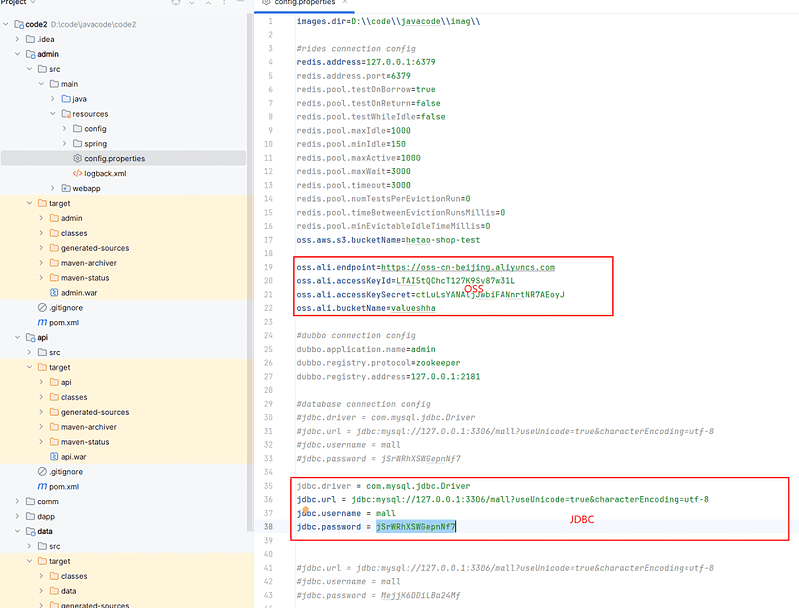Click the code2 project root icon
This screenshot has height=608, width=799.
(x=19, y=24)
